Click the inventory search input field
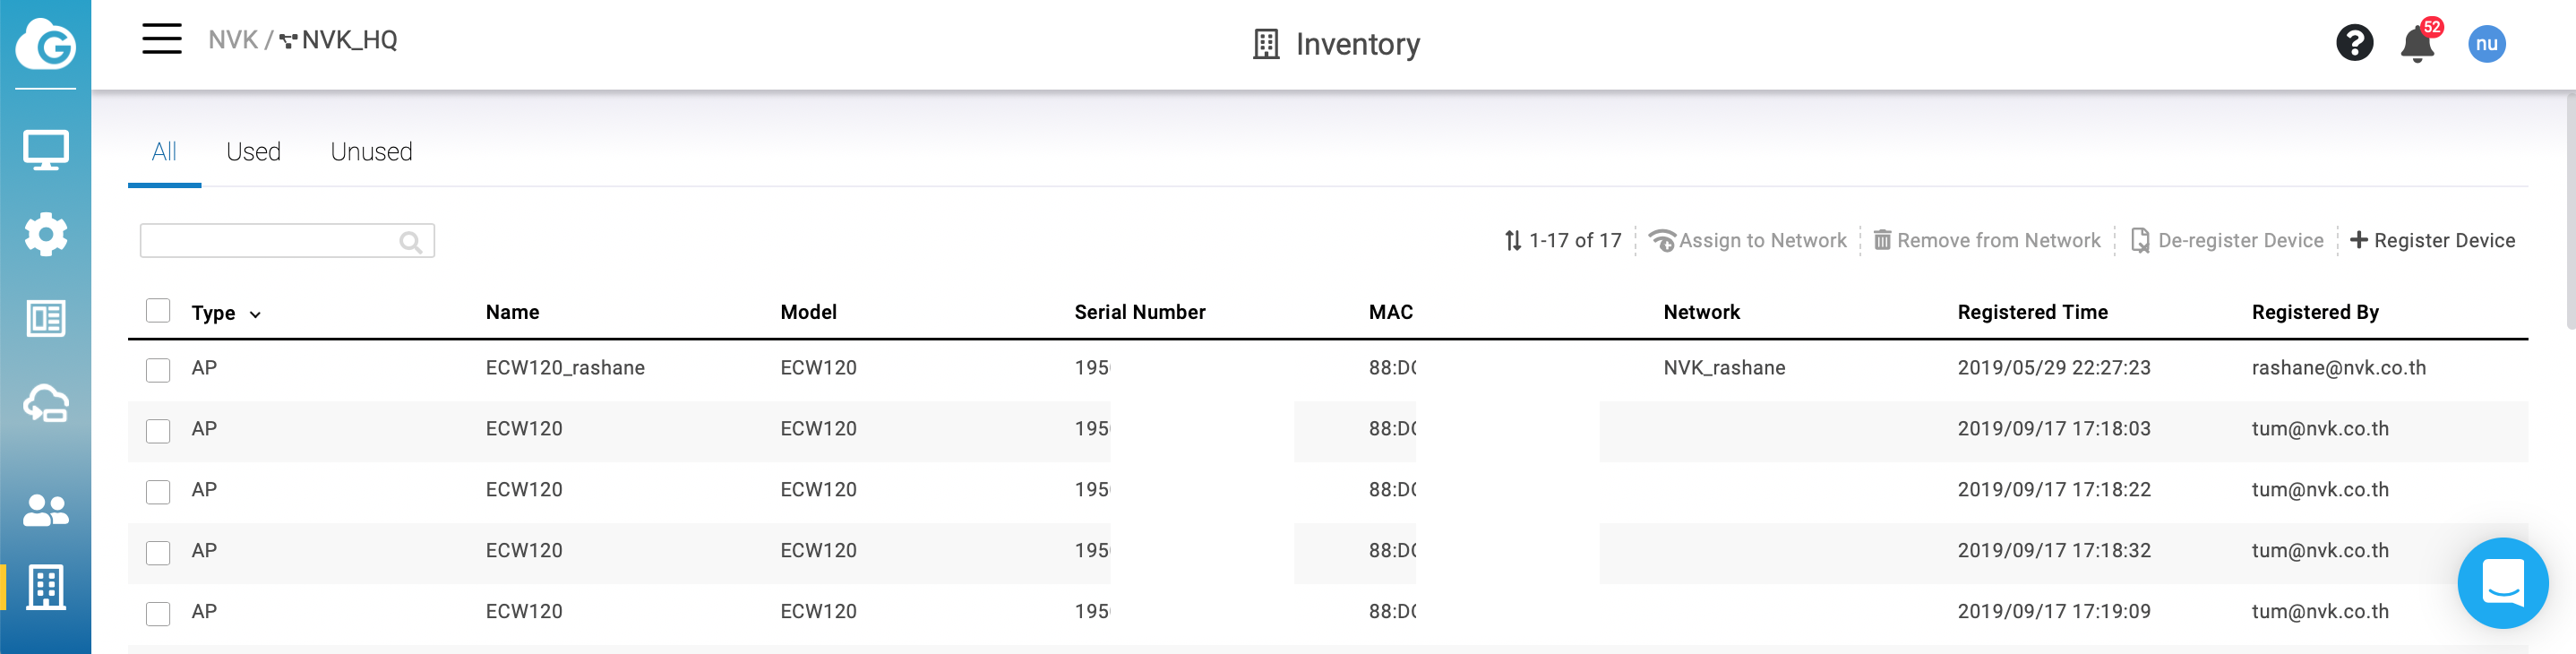The width and height of the screenshot is (2576, 654). (268, 241)
